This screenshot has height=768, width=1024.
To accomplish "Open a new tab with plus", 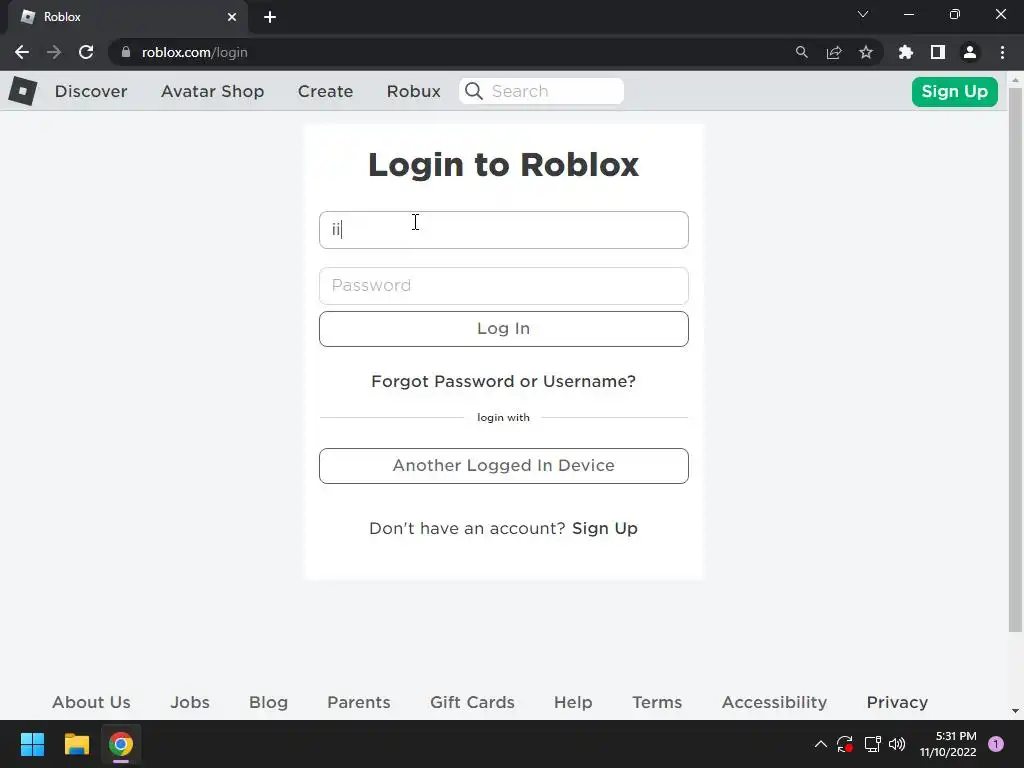I will pos(270,17).
